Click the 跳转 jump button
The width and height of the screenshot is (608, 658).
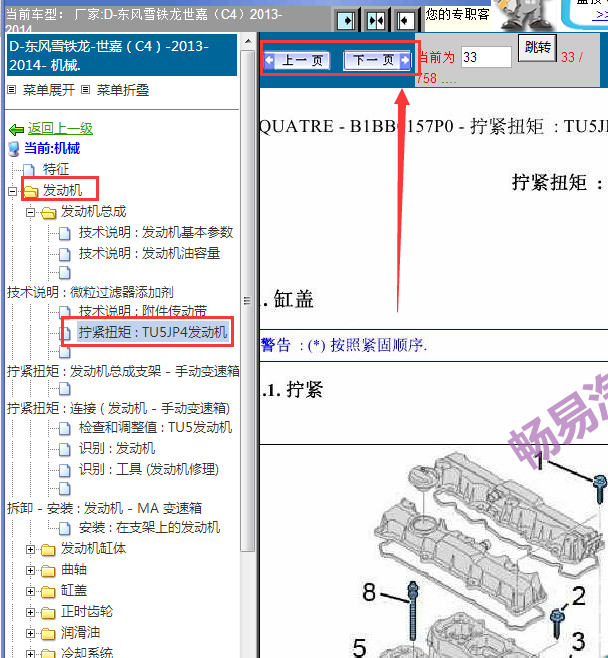click(x=538, y=47)
